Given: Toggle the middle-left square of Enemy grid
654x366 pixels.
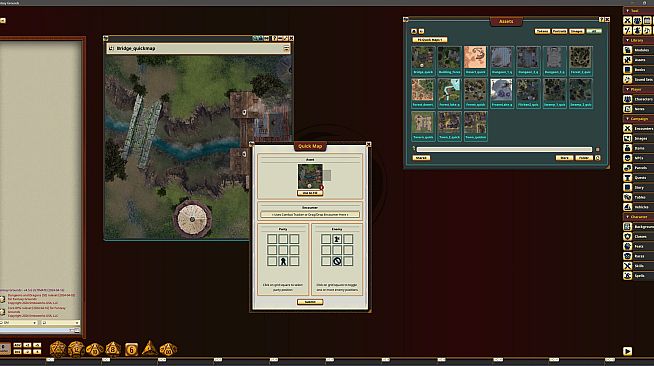Looking at the screenshot, I should point(326,250).
